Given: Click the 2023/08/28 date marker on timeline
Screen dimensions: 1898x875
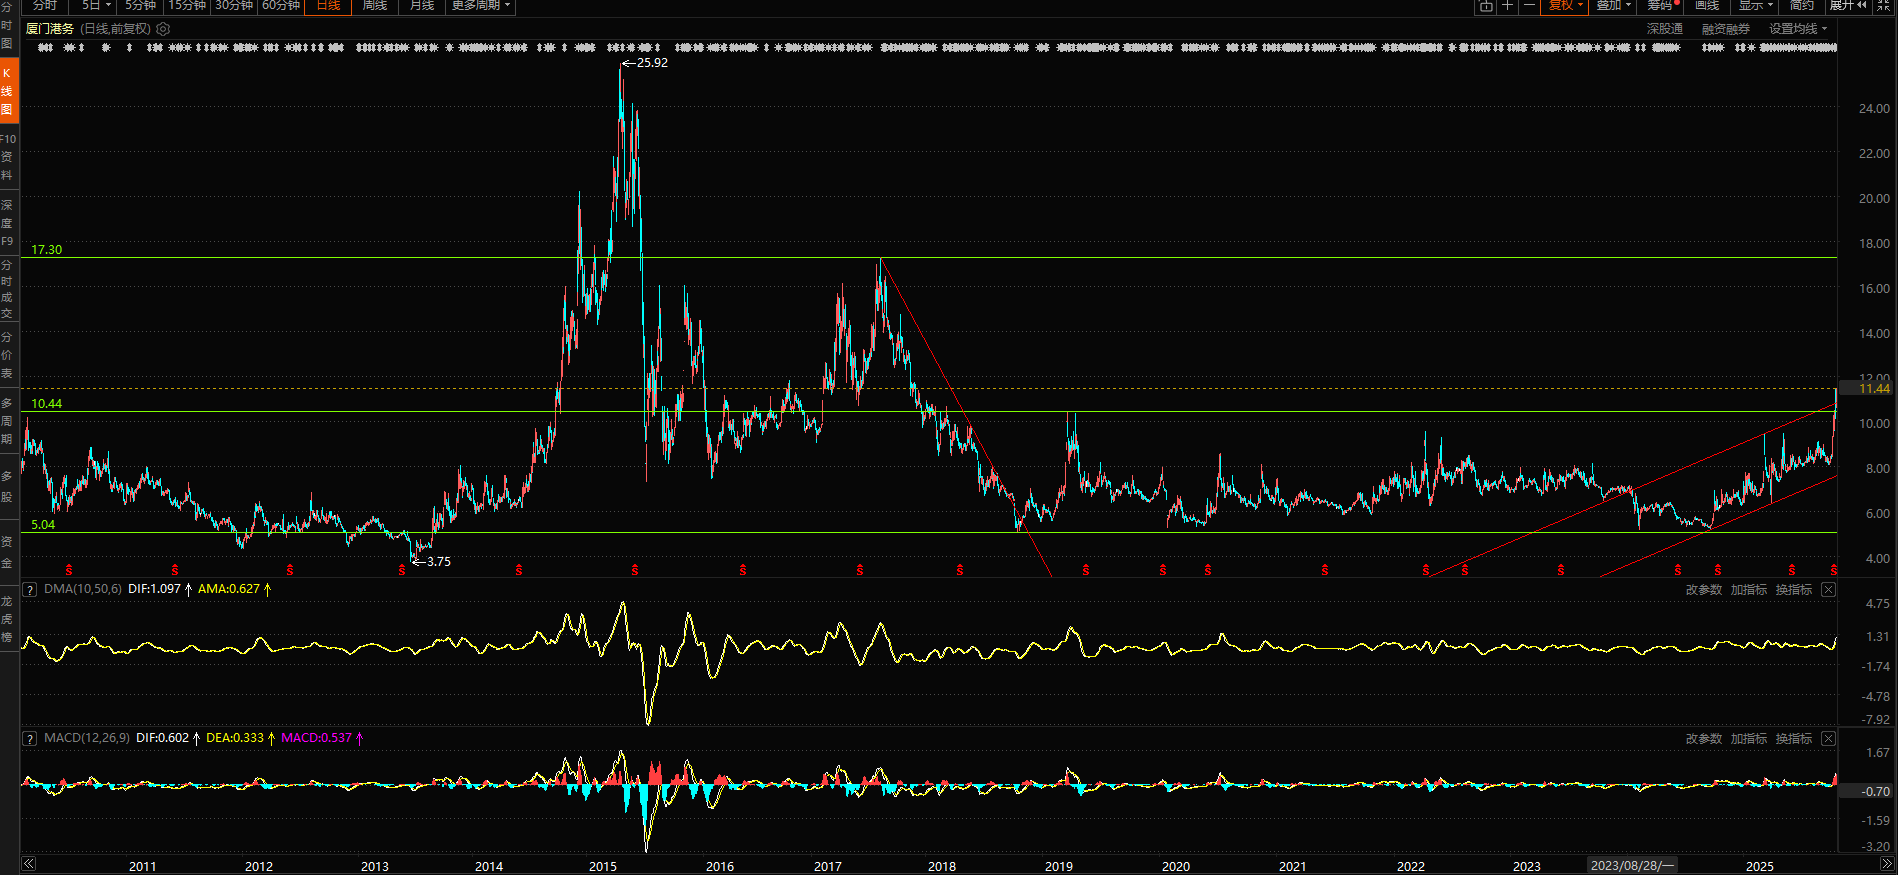Looking at the screenshot, I should coord(1632,865).
